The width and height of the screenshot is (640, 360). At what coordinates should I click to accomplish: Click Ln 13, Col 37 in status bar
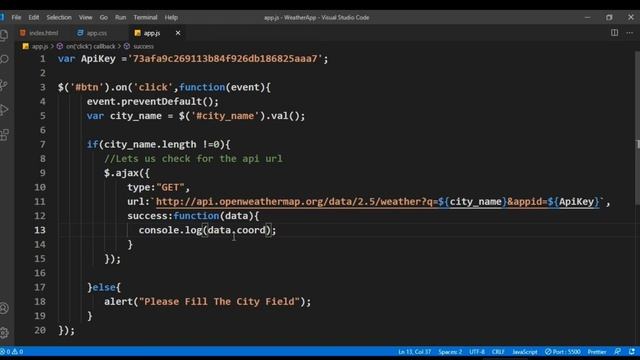(414, 351)
